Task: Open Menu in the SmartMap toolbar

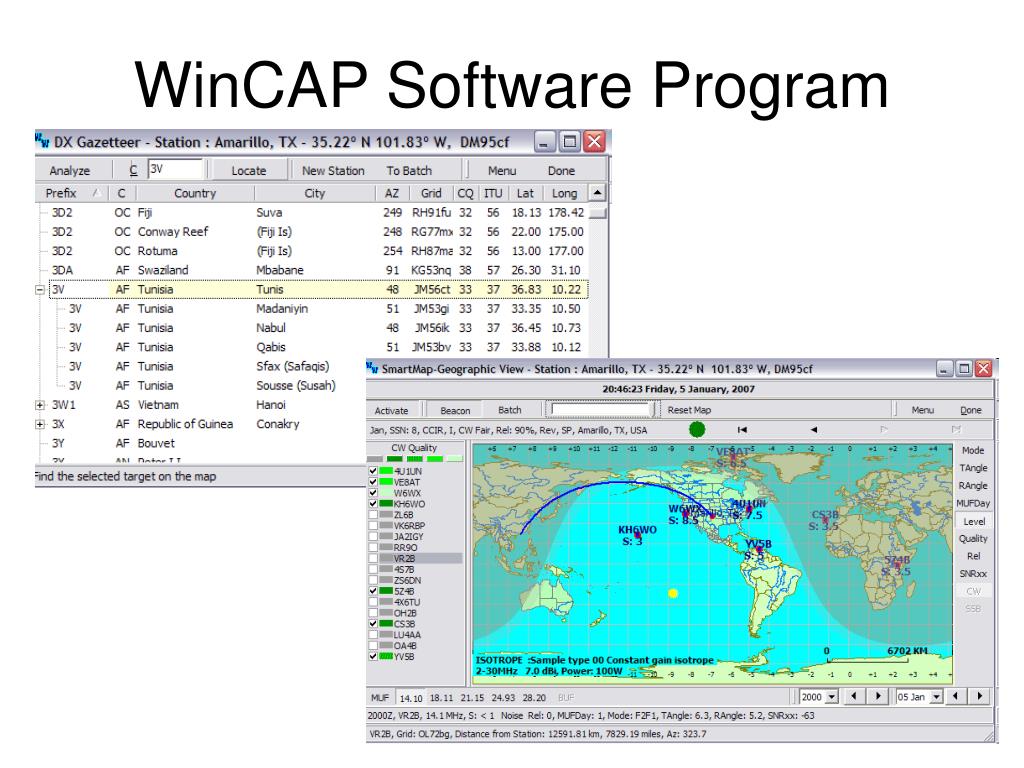Action: coord(922,410)
